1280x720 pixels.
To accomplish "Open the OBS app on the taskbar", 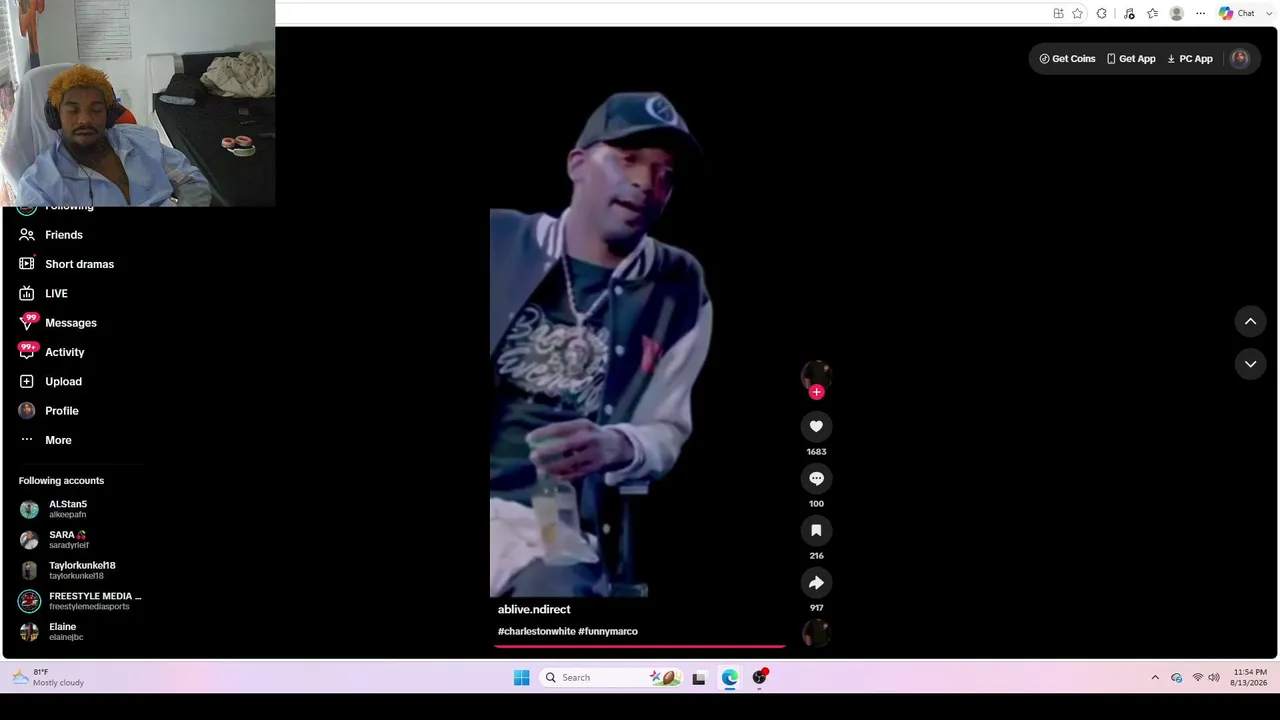I will [x=760, y=678].
